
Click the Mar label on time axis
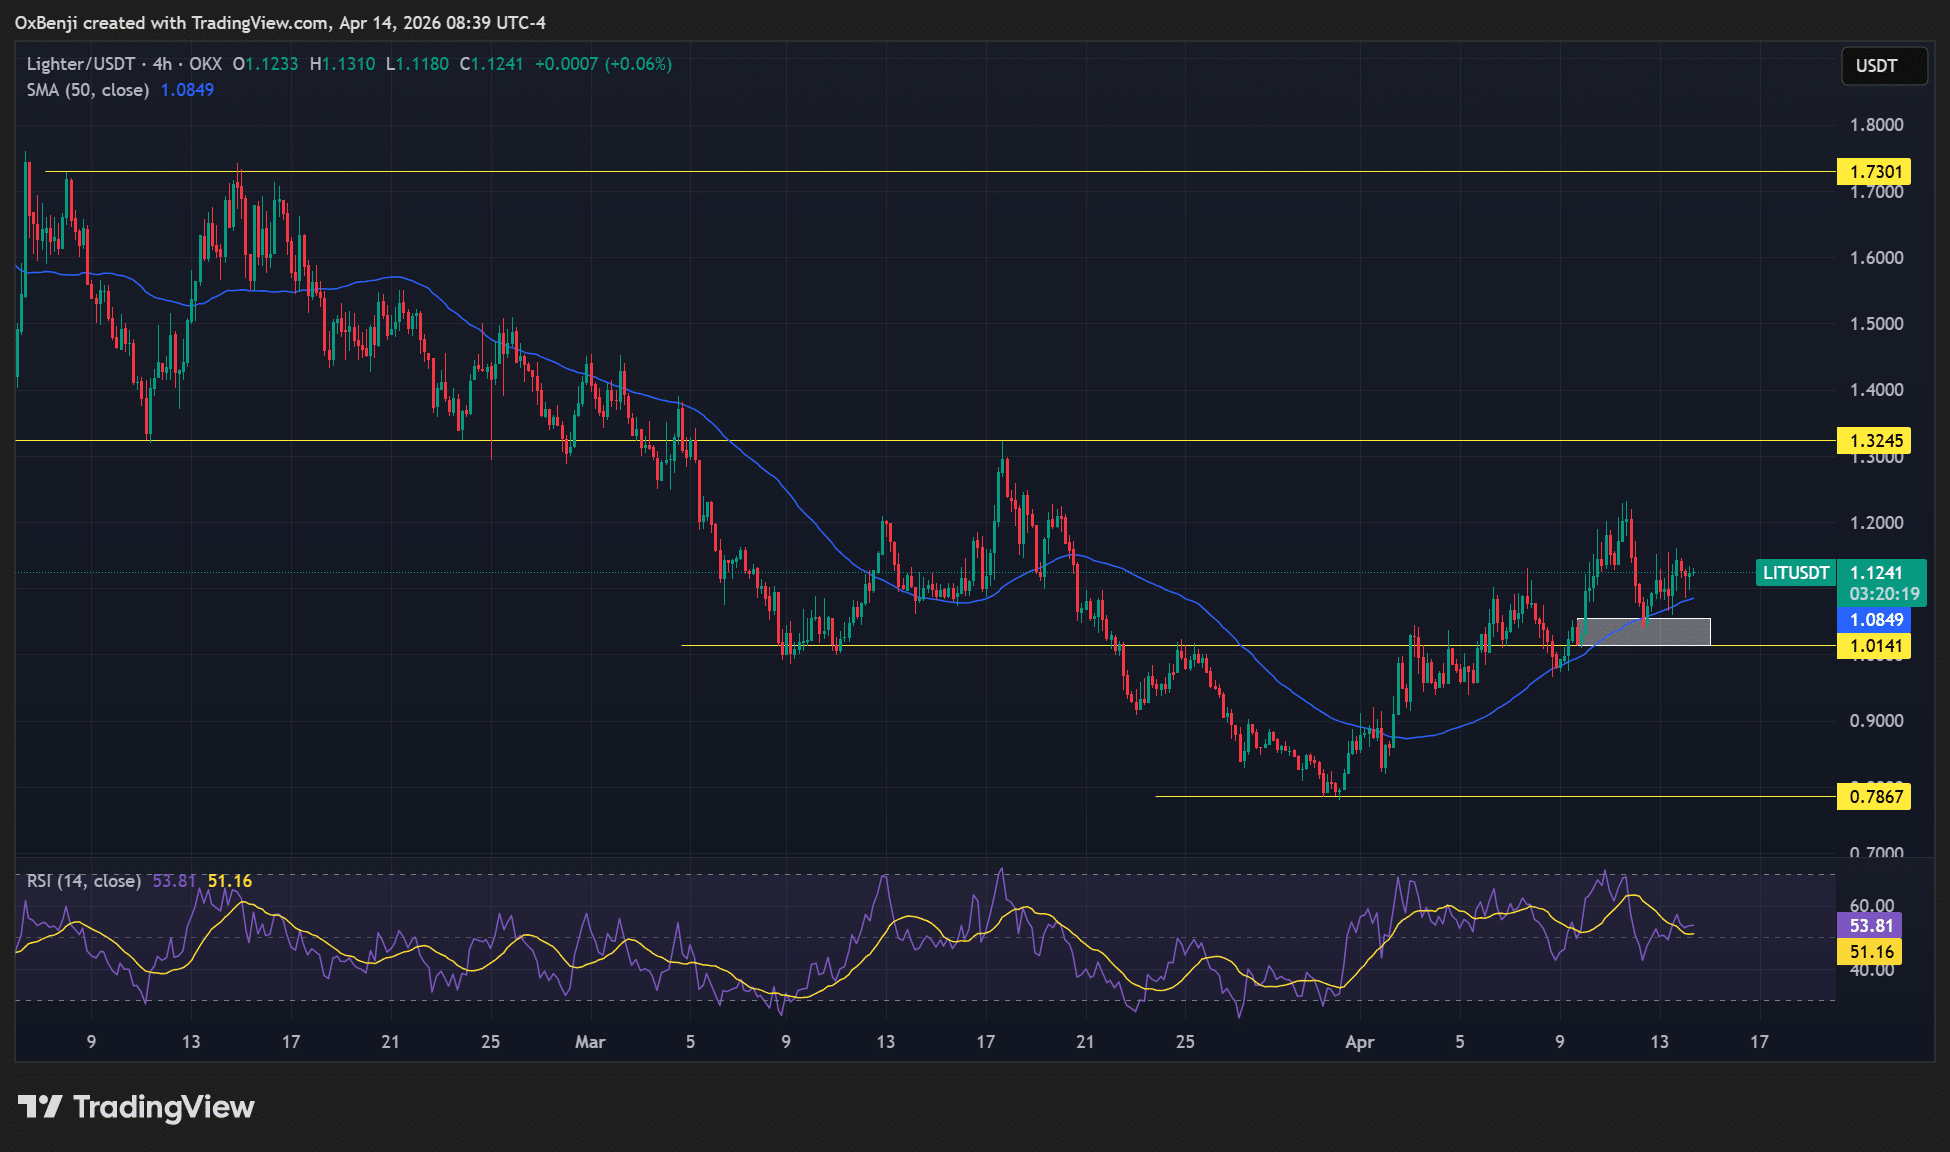point(590,1042)
